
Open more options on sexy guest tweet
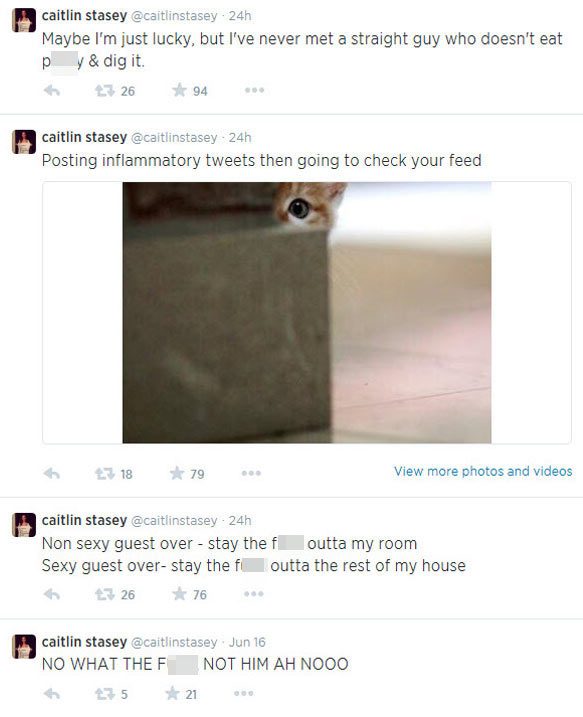point(254,594)
